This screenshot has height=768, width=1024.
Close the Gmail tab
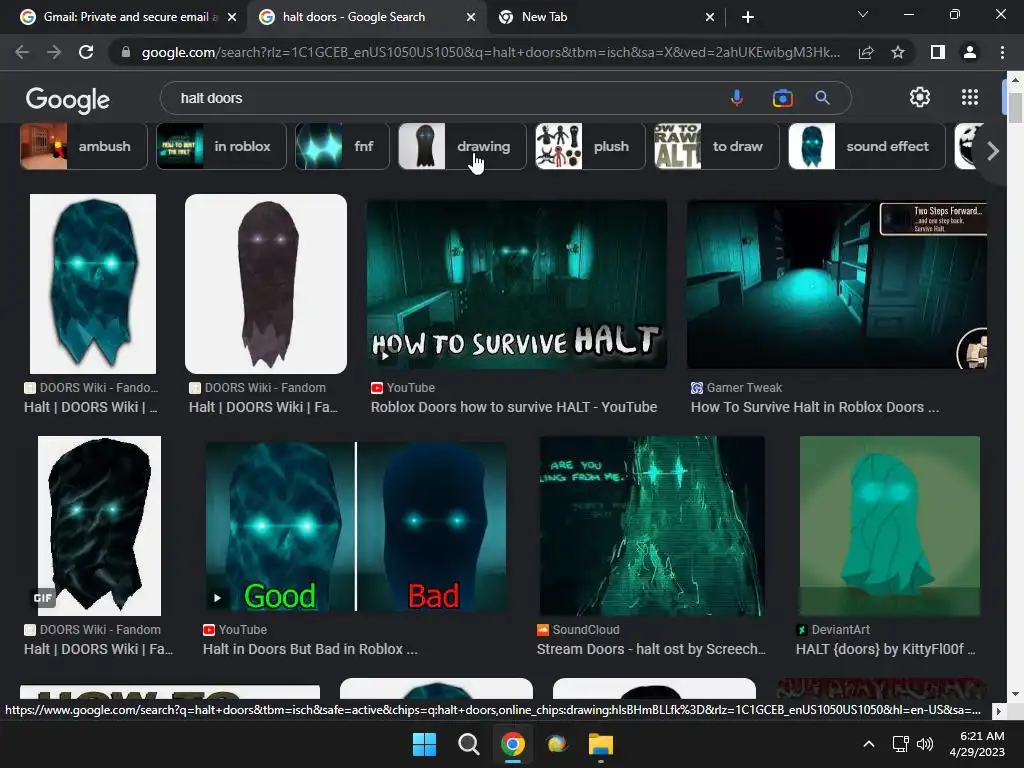[x=232, y=17]
